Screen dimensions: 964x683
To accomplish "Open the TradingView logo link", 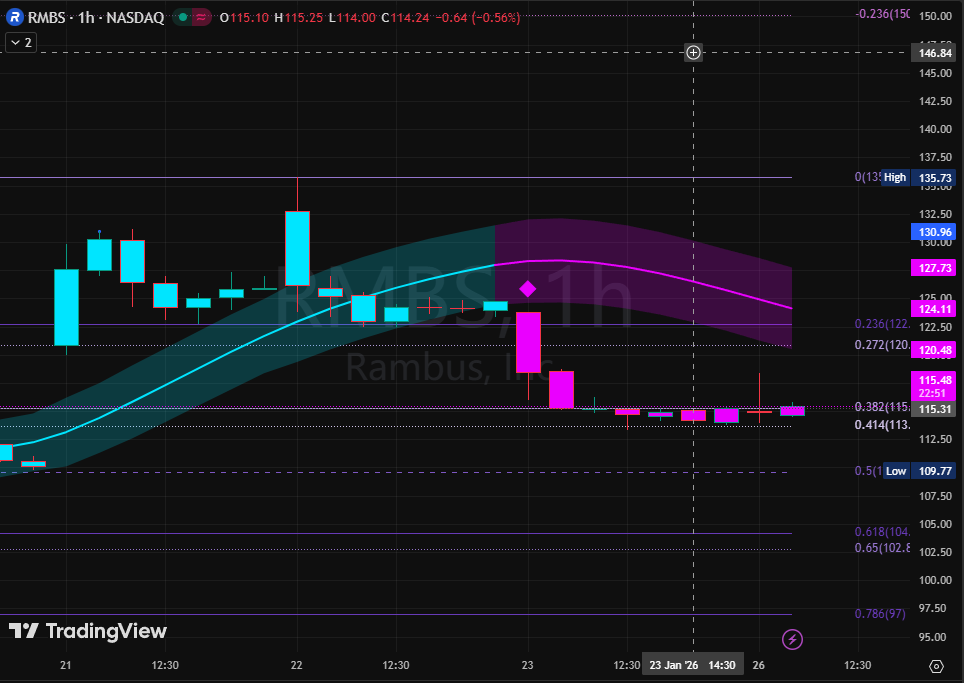I will point(87,631).
